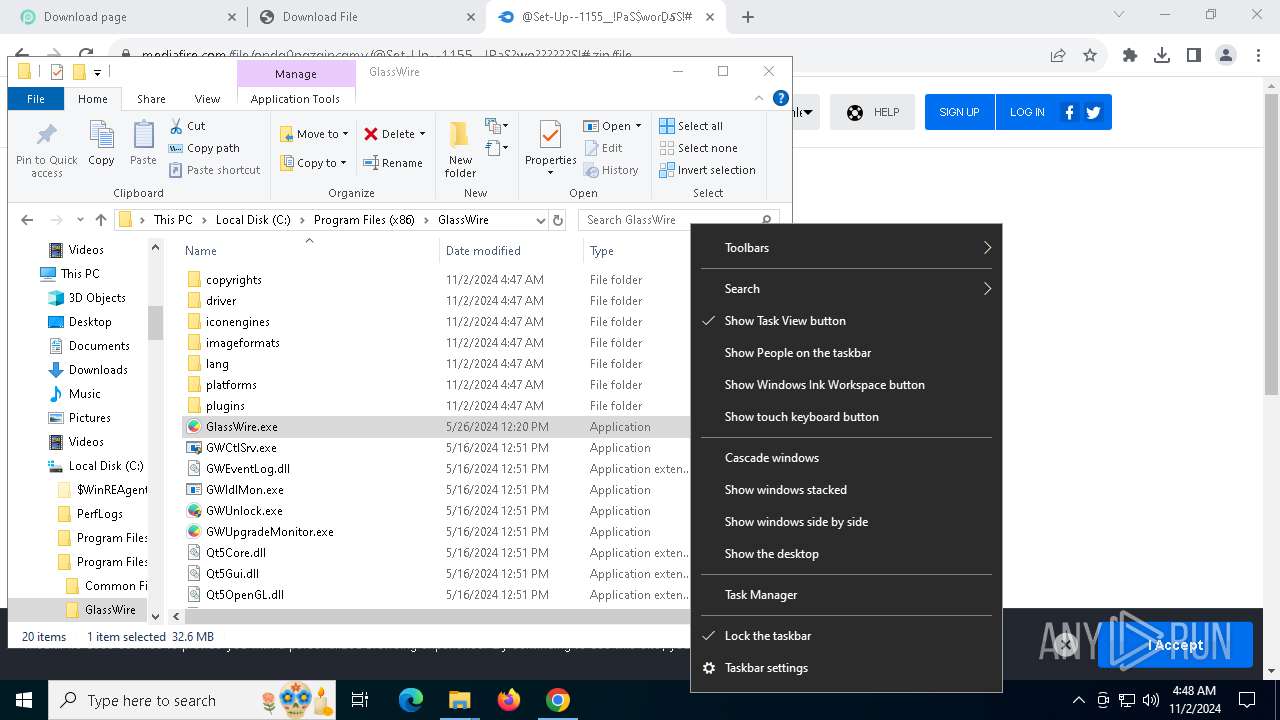Expand Toolbars submenu
Screen dimensions: 1280x720
[846, 248]
